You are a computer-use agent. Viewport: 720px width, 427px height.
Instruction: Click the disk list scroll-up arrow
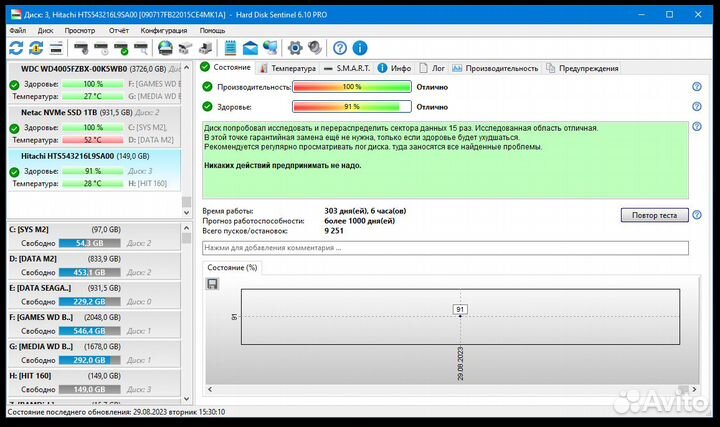click(186, 67)
